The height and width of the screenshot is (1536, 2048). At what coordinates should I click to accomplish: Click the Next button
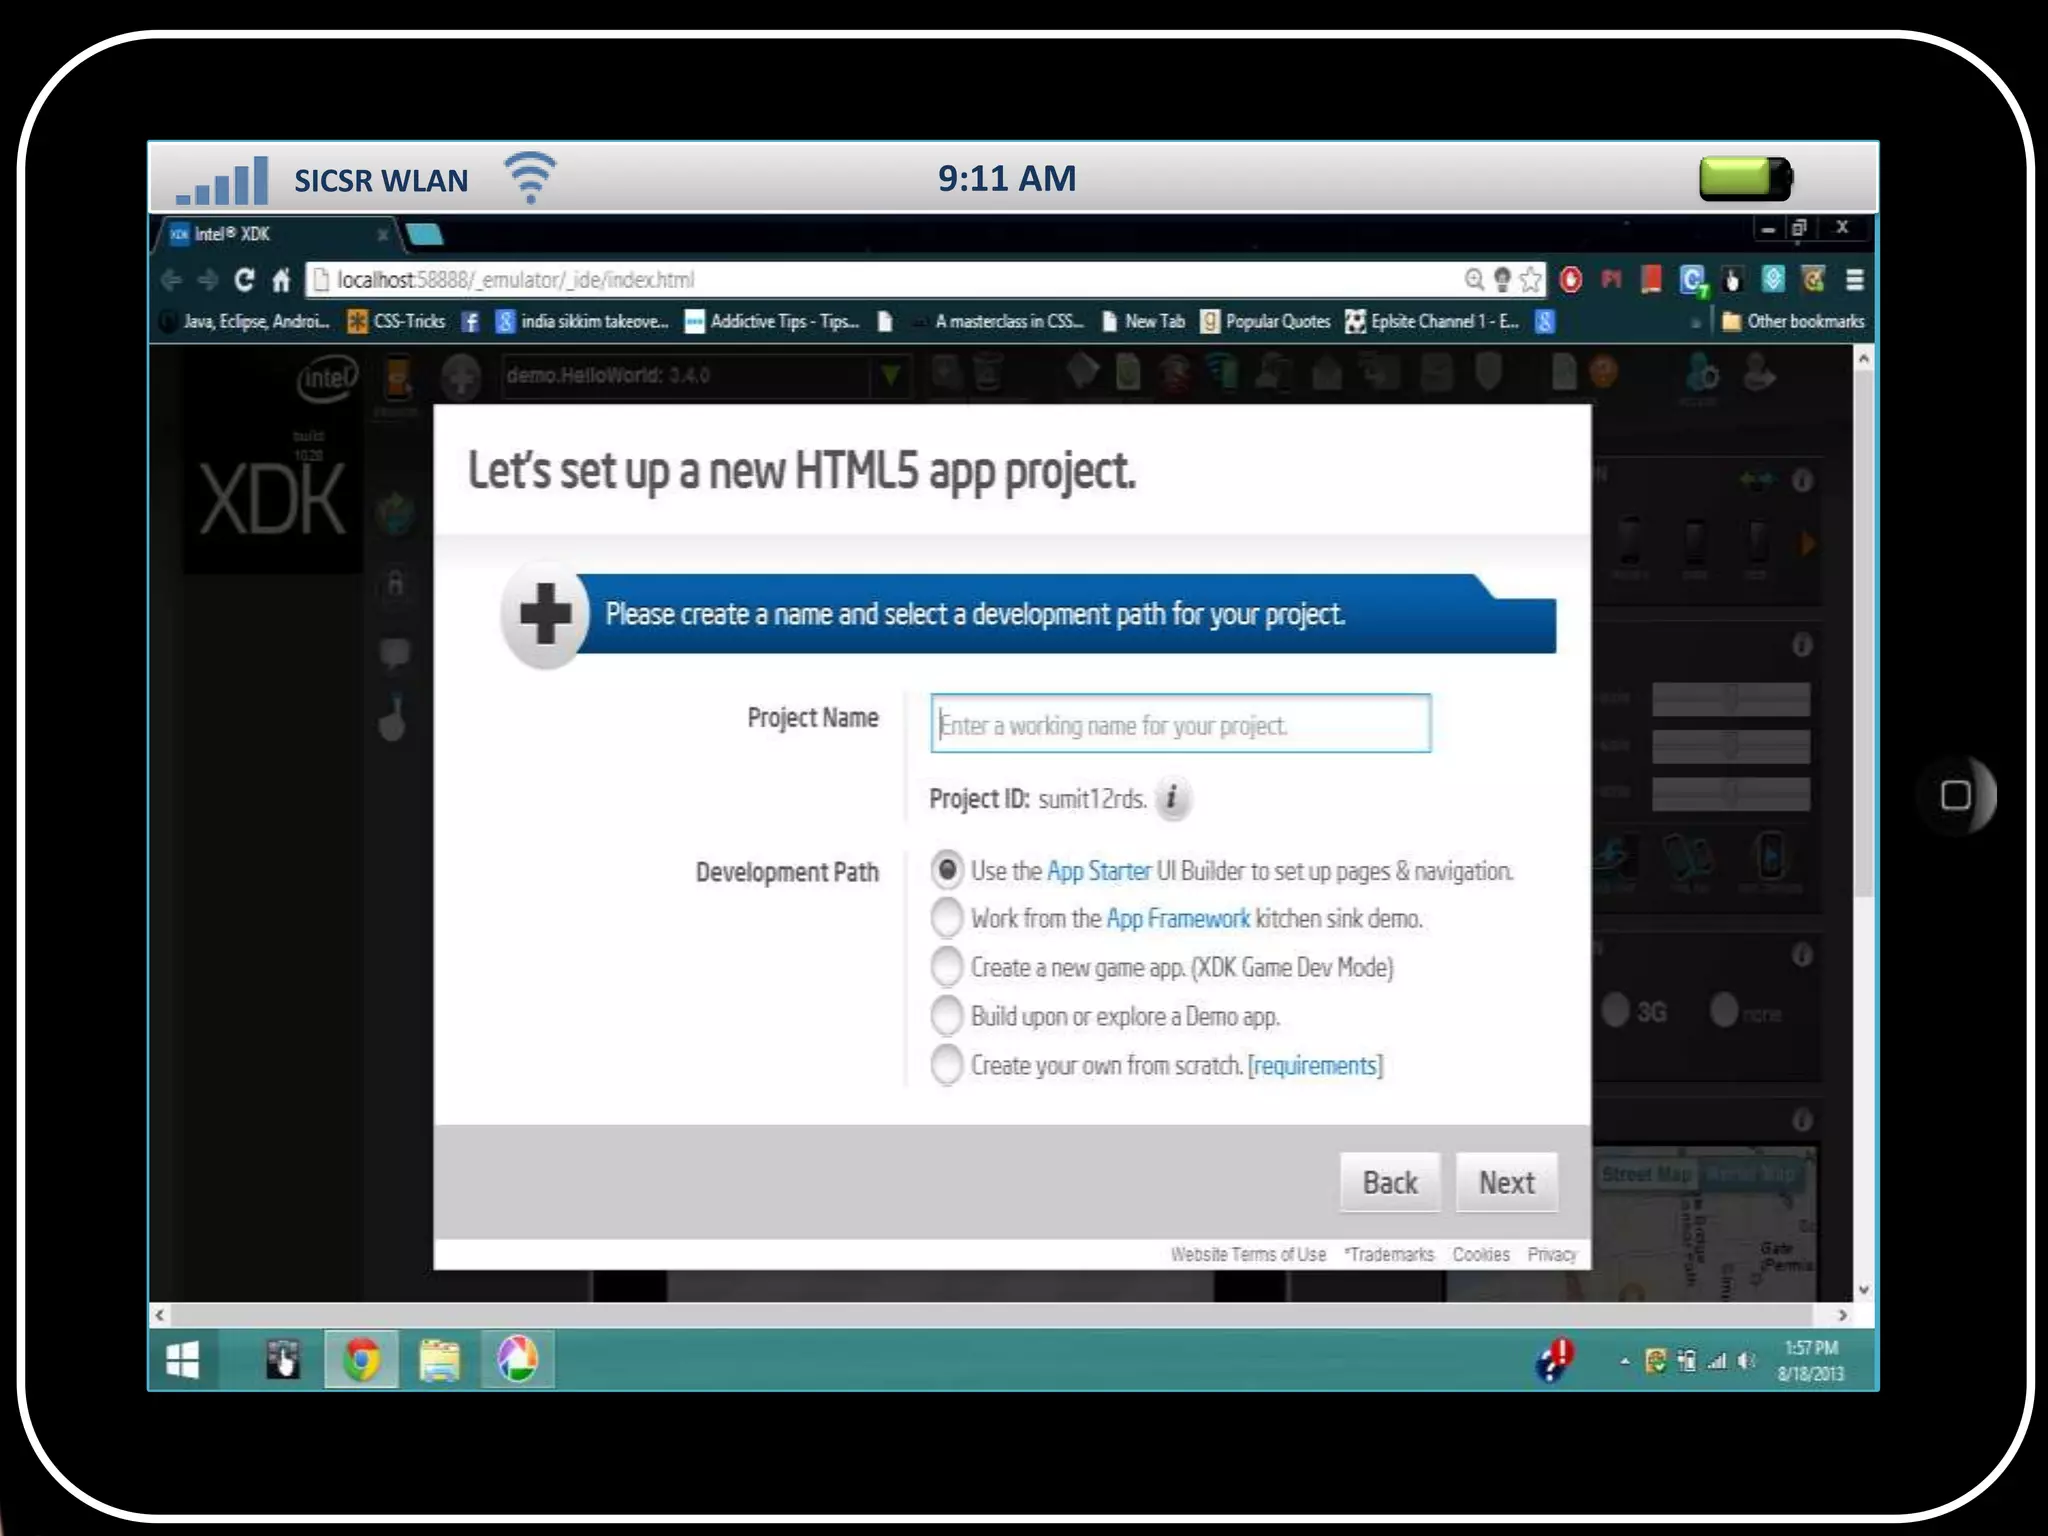tap(1506, 1183)
